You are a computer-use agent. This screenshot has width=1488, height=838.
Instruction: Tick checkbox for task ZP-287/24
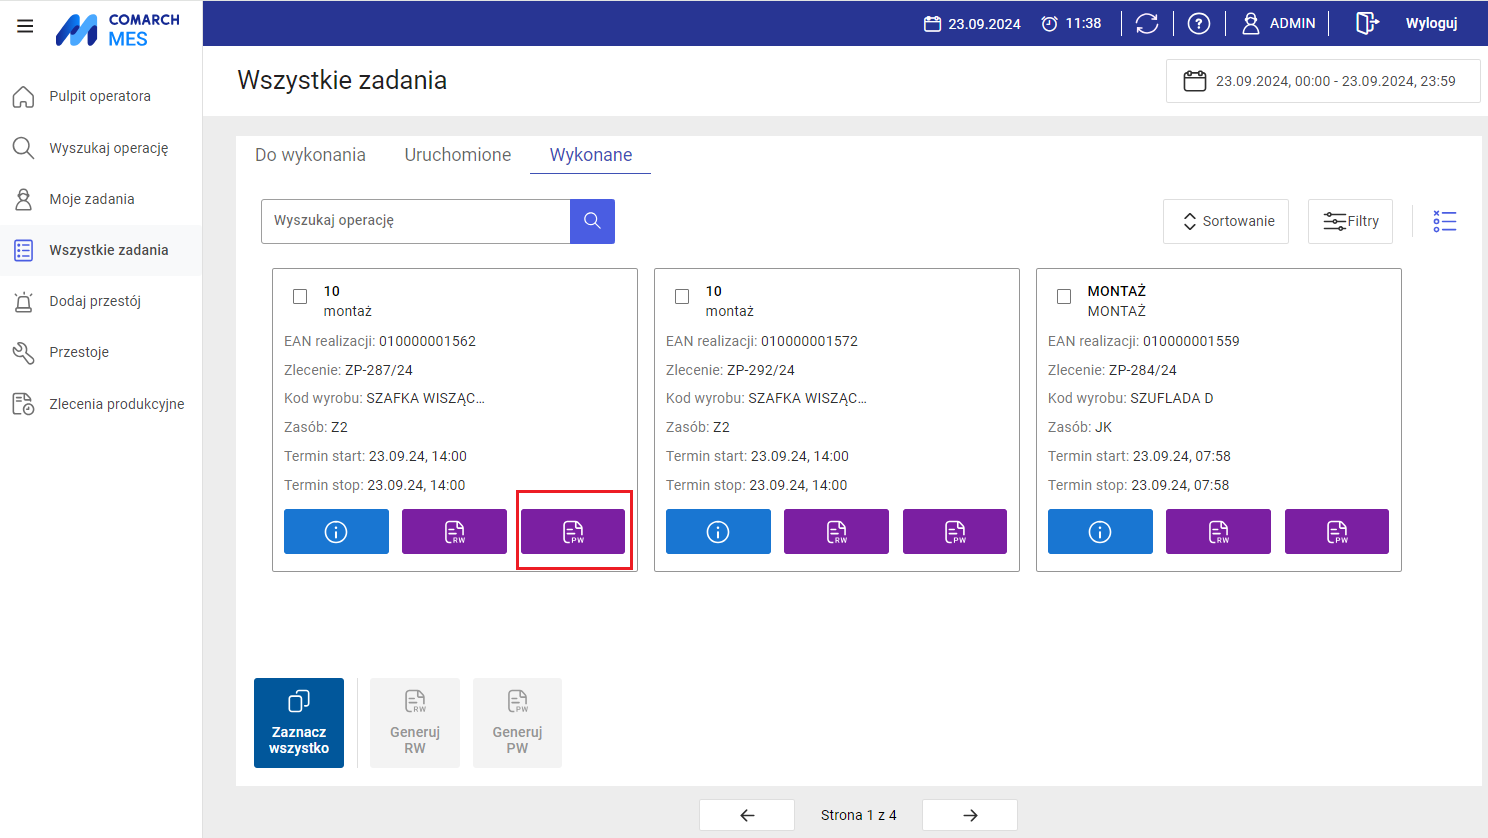(300, 296)
